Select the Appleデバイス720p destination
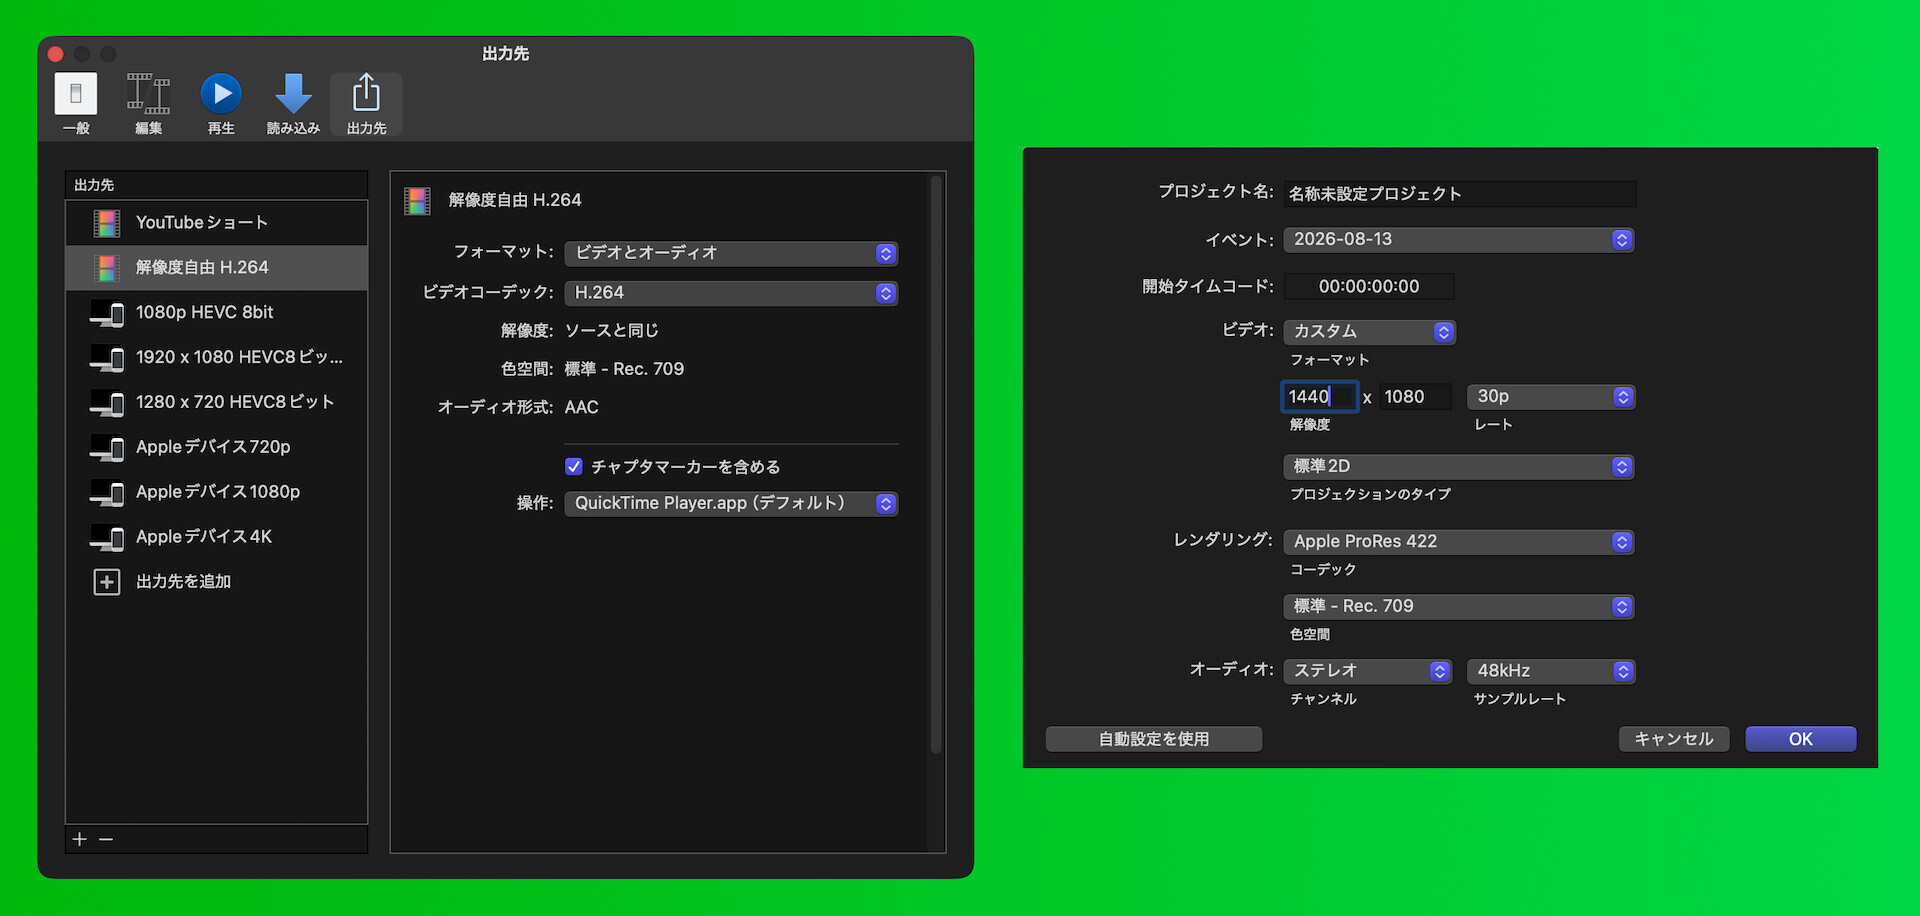Screen dimensions: 1920x916 tap(217, 447)
